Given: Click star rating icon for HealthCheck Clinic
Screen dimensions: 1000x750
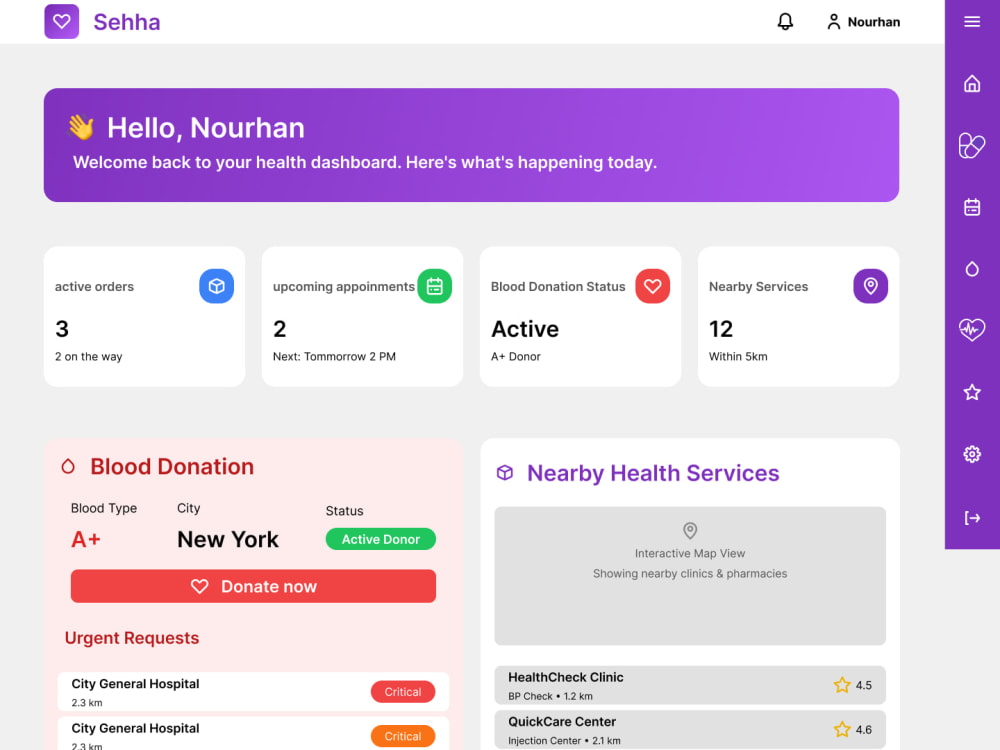Looking at the screenshot, I should (x=842, y=685).
